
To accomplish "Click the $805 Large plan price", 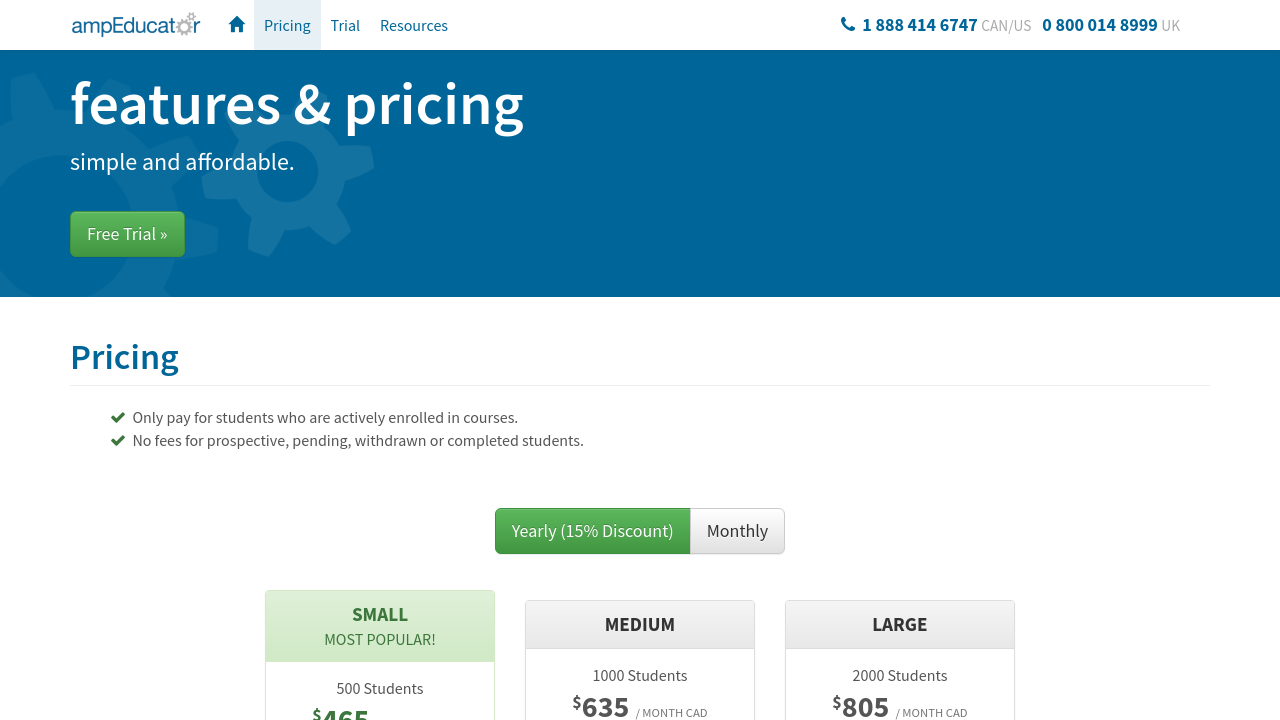I will coord(864,707).
